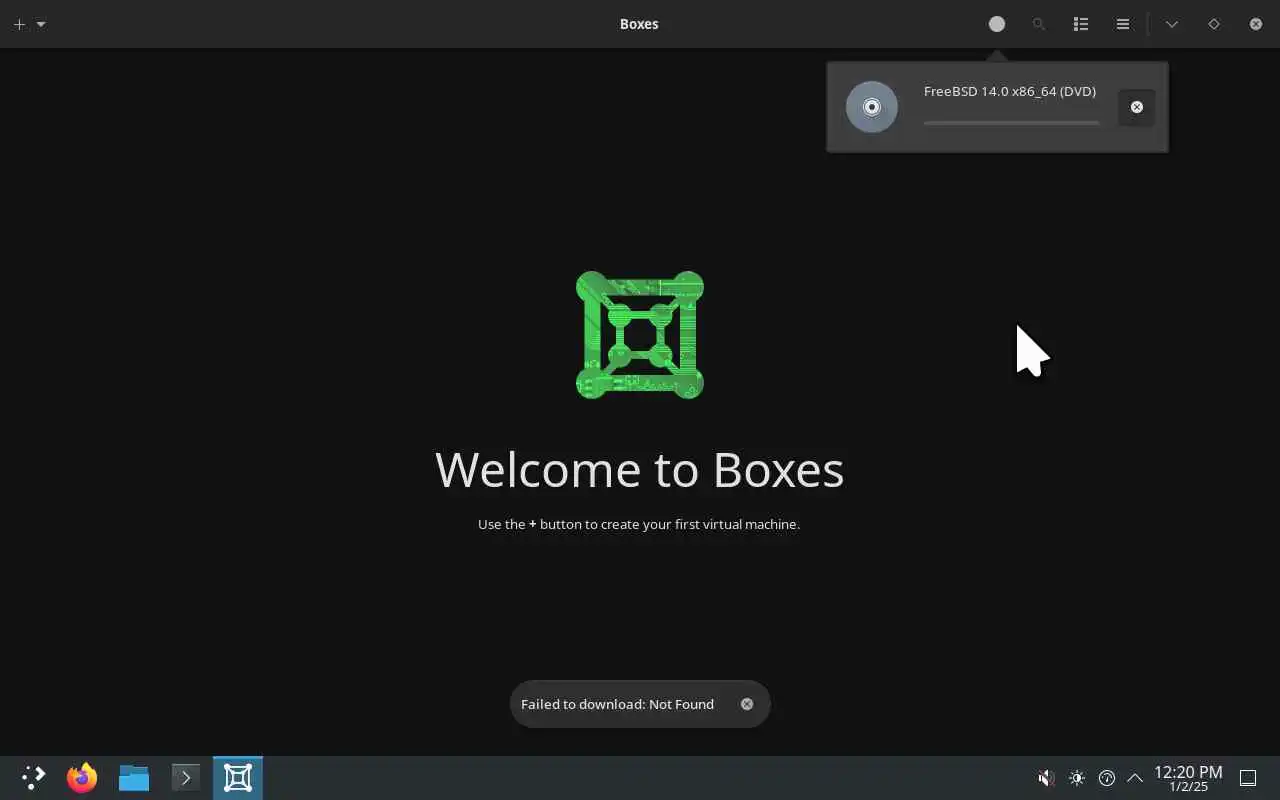This screenshot has height=800, width=1280.
Task: Toggle the downloads popover button in the header
Action: coord(997,24)
